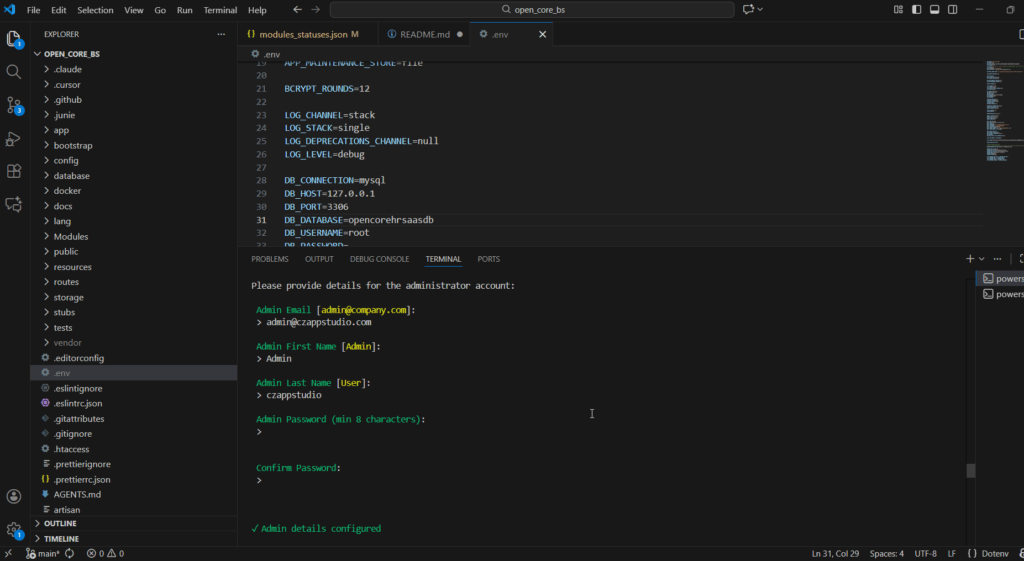
Task: Click the Accounts icon in activity bar
Action: [14, 497]
